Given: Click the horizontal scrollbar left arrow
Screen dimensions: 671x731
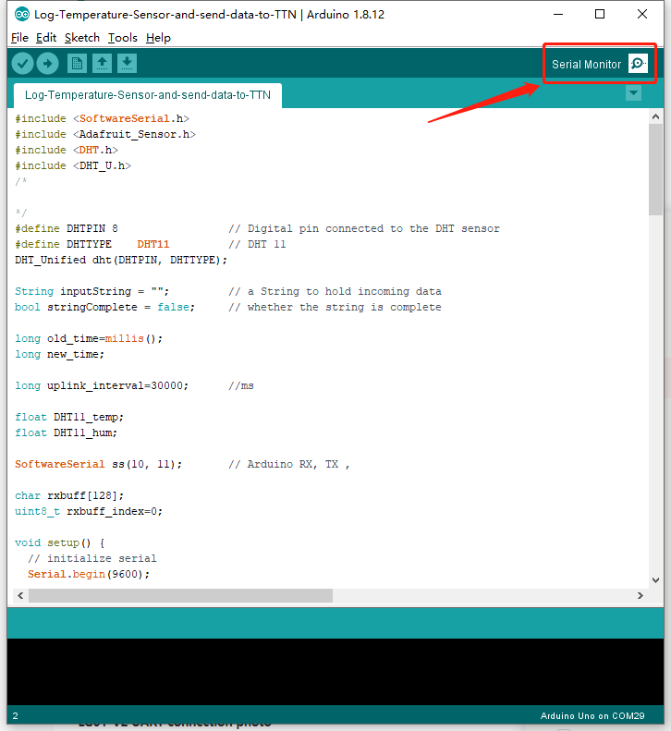Looking at the screenshot, I should (21, 595).
